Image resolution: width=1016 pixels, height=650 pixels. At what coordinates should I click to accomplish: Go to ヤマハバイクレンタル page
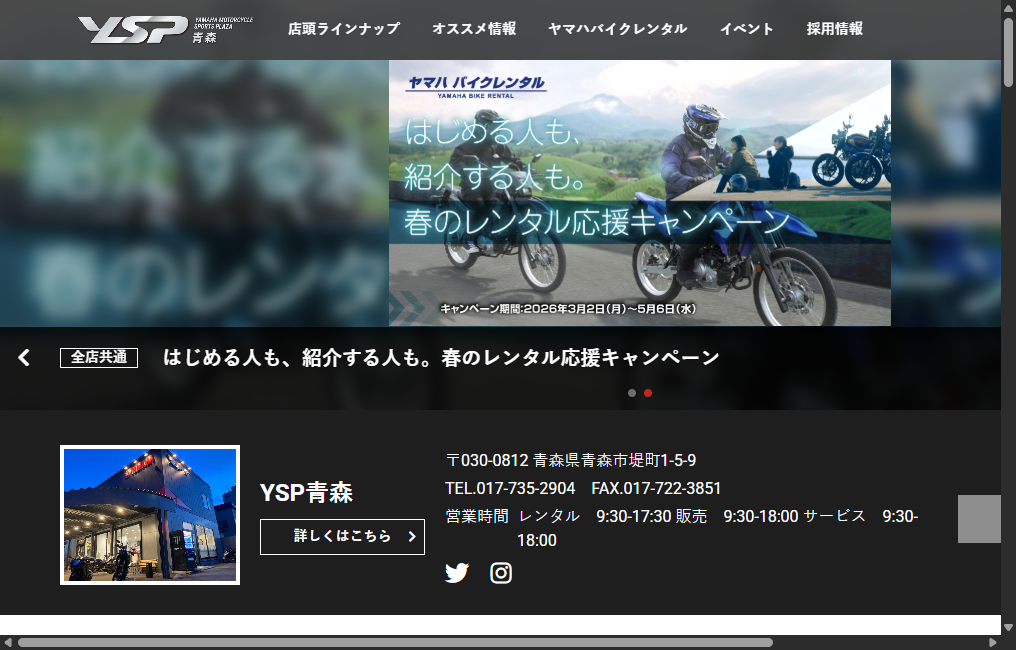coord(618,29)
